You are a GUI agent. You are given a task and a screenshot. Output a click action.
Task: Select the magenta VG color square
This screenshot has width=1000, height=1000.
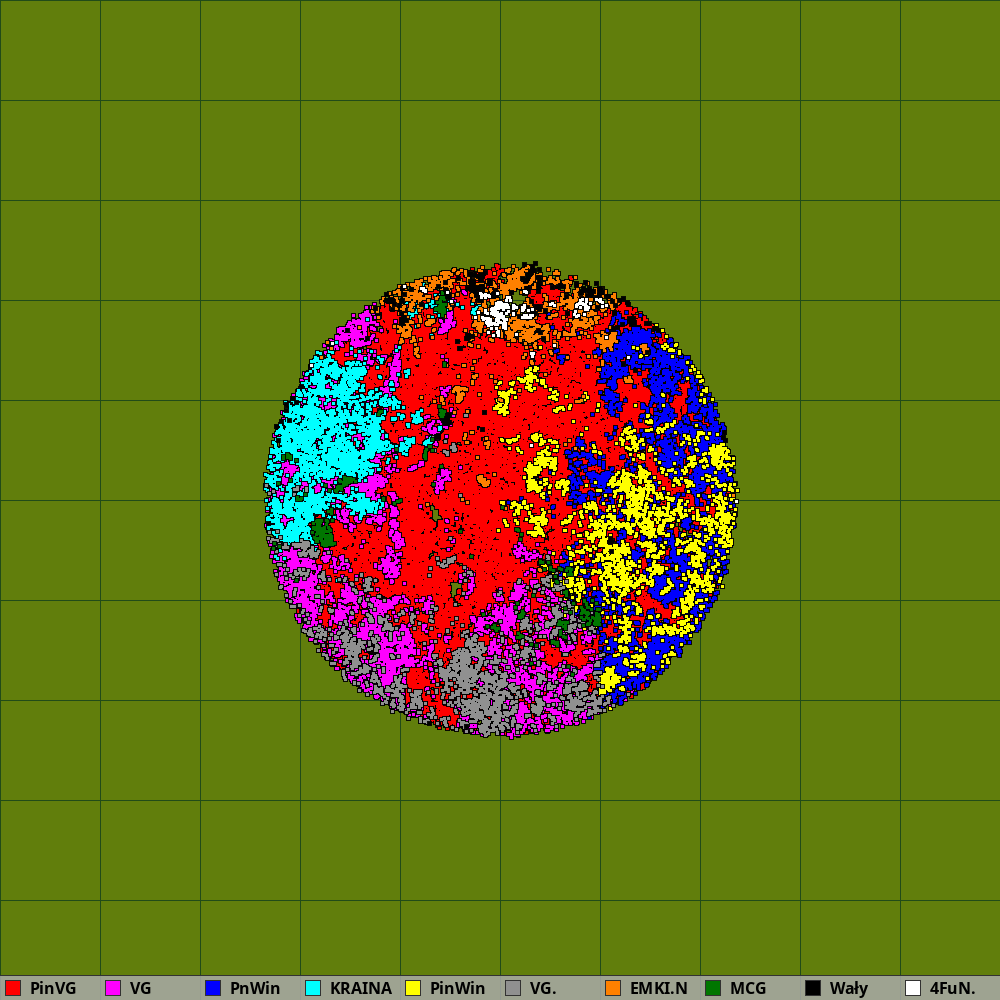tap(113, 988)
